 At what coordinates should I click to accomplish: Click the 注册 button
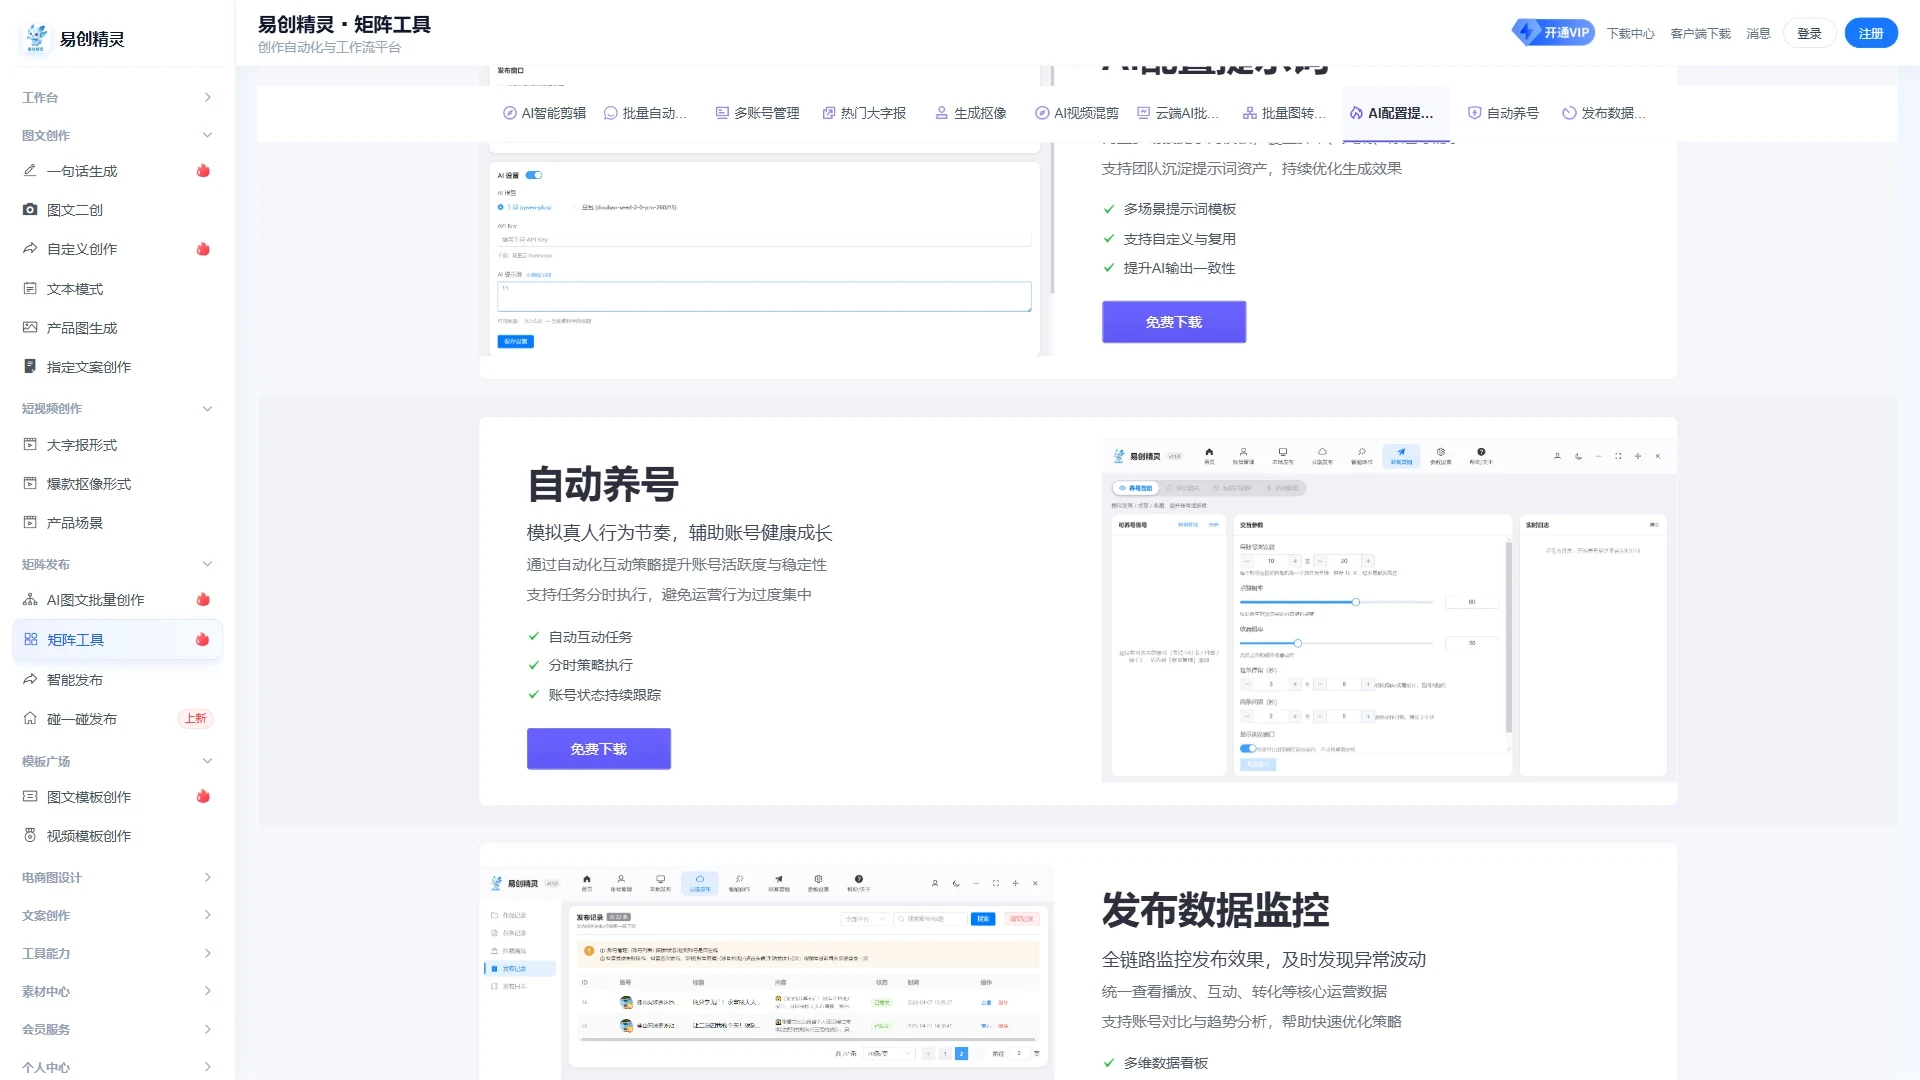1871,33
